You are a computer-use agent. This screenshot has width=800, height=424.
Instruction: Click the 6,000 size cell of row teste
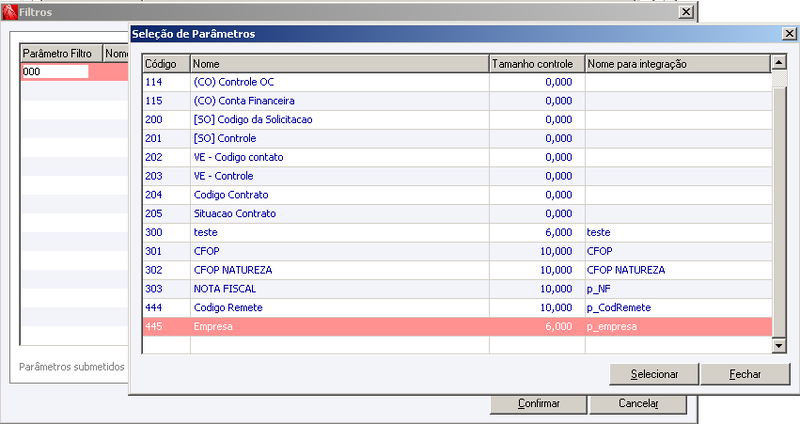(537, 233)
